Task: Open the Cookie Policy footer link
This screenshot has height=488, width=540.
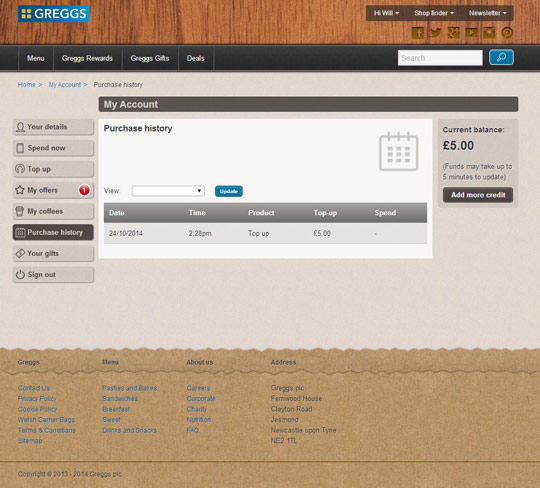Action: tap(37, 409)
